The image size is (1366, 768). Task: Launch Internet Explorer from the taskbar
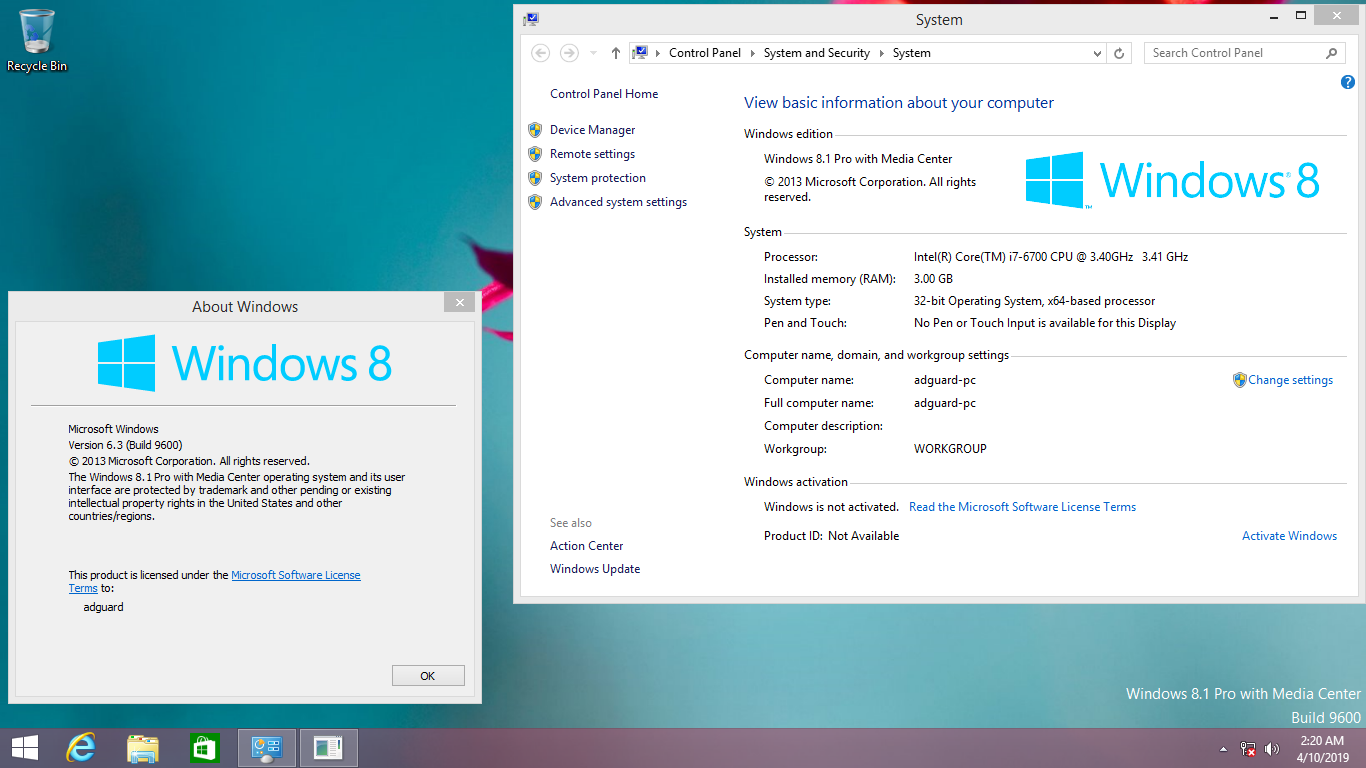click(81, 747)
